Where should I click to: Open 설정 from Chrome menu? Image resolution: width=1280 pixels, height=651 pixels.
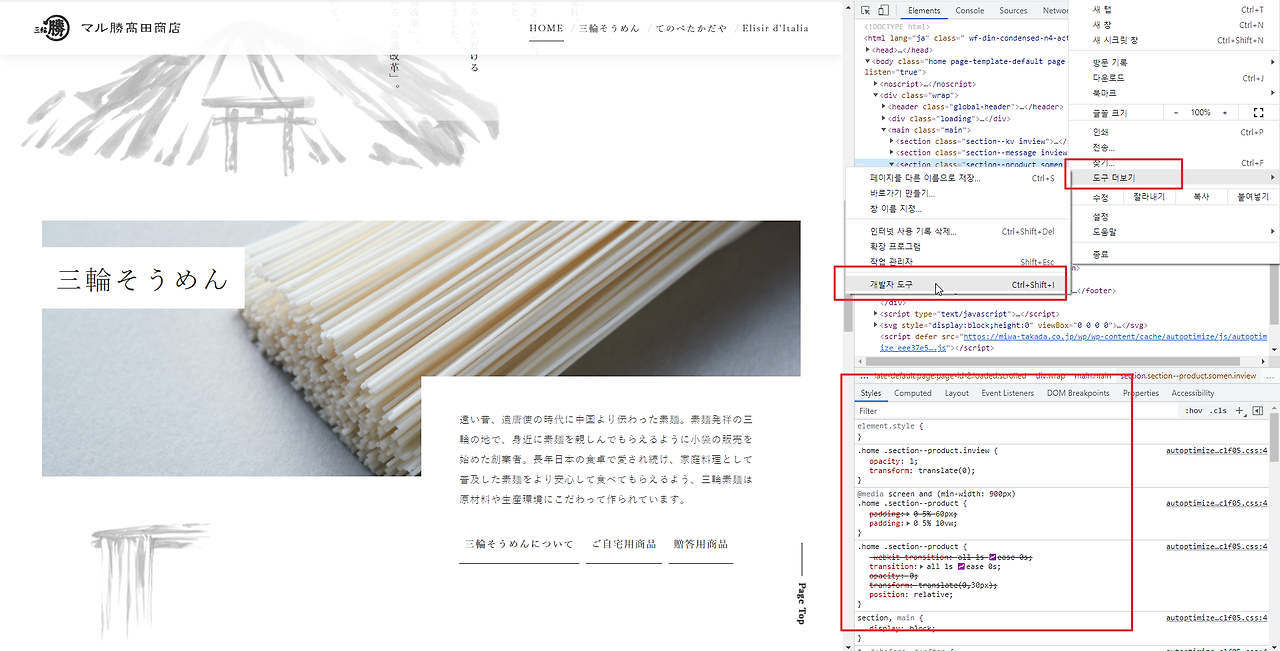click(x=1174, y=216)
